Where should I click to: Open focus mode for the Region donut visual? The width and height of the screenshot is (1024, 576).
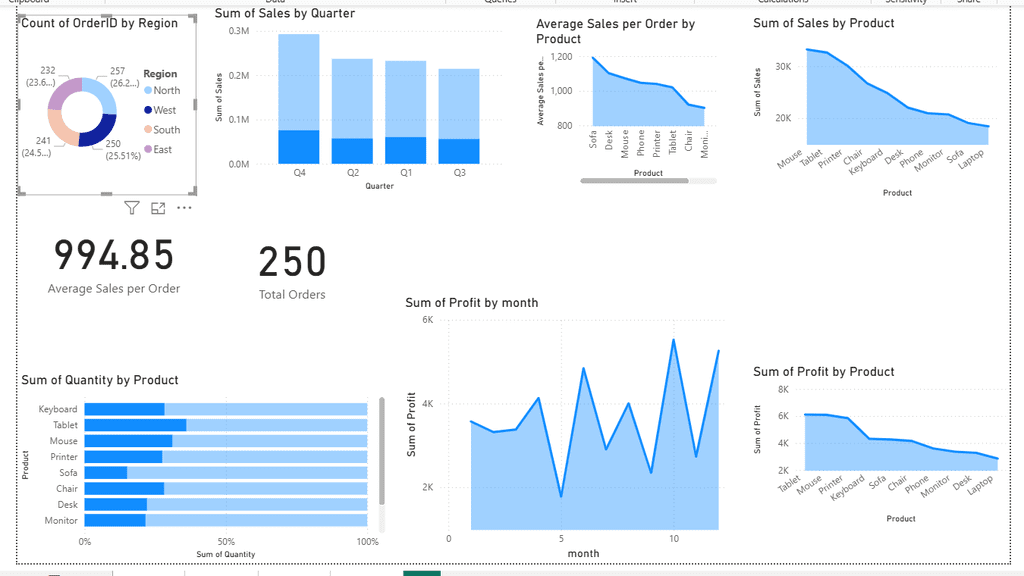tap(158, 208)
